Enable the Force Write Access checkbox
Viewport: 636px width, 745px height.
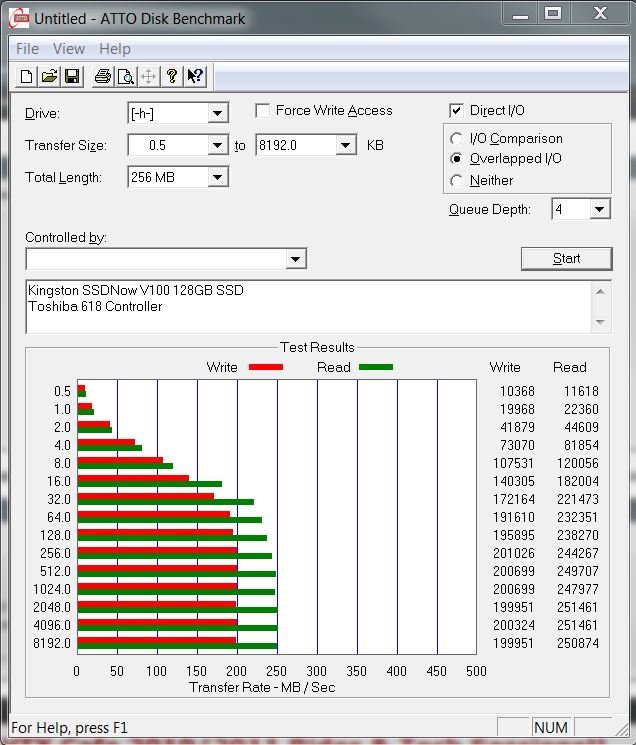pyautogui.click(x=263, y=111)
